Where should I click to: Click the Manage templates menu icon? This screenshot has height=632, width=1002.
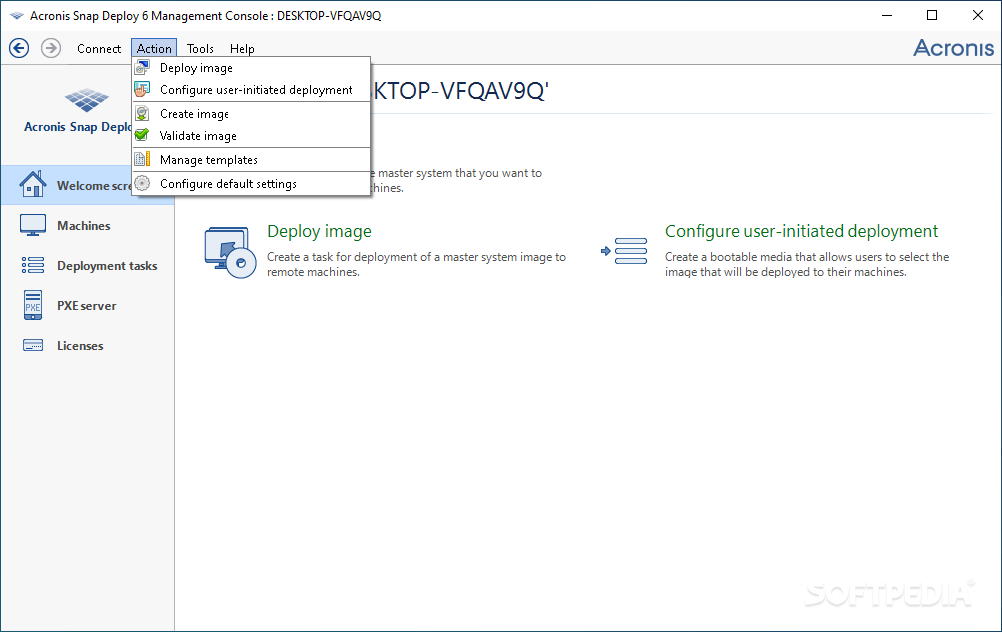pos(142,159)
